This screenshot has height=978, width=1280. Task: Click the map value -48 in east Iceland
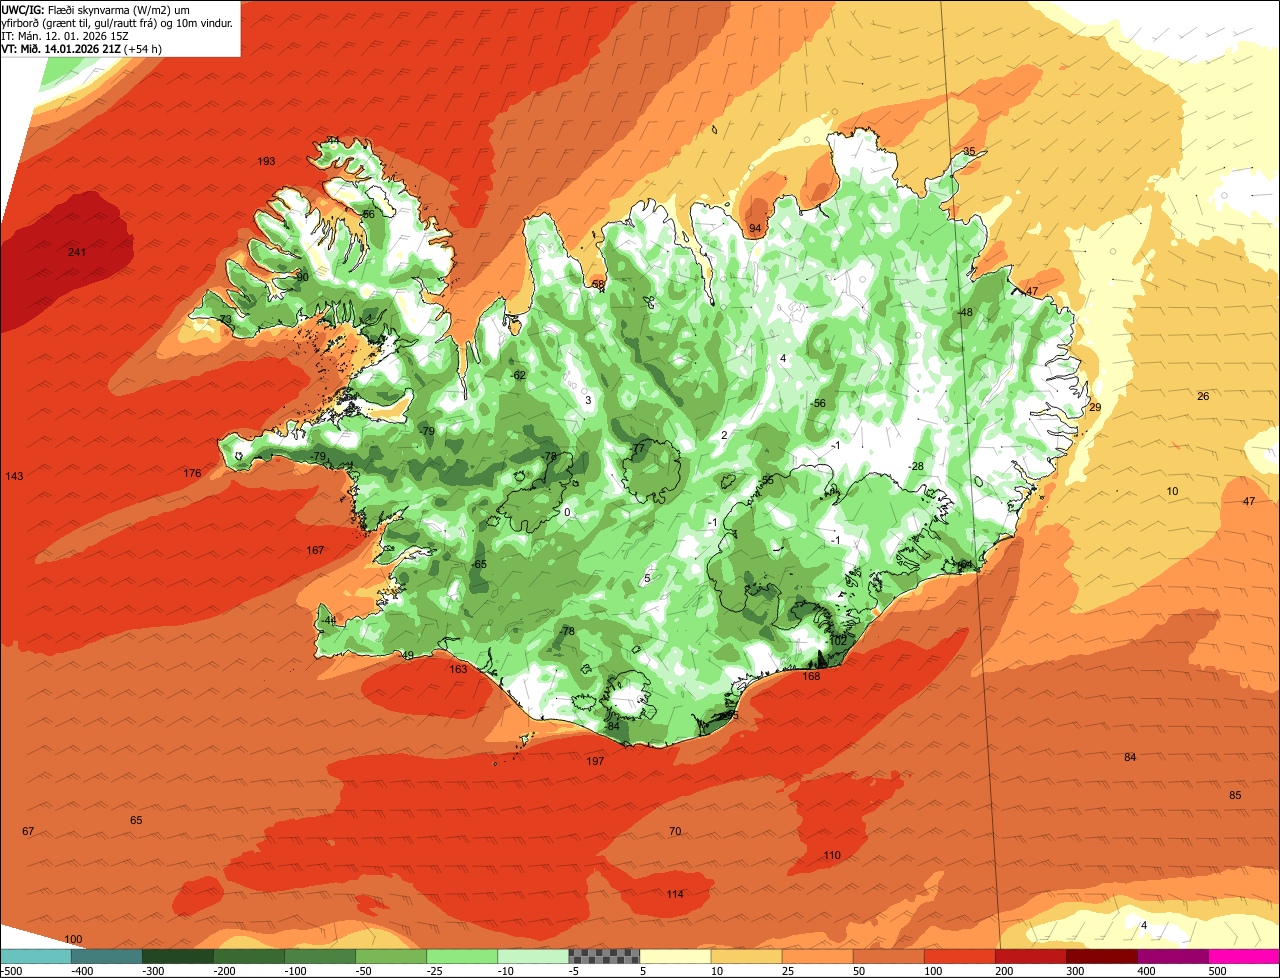964,313
